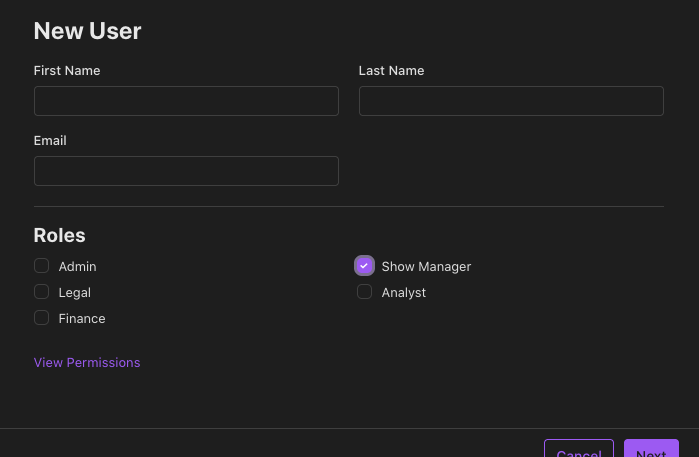Screen dimensions: 699x457
Task: Click the "Analyst" role label
Action: click(403, 293)
